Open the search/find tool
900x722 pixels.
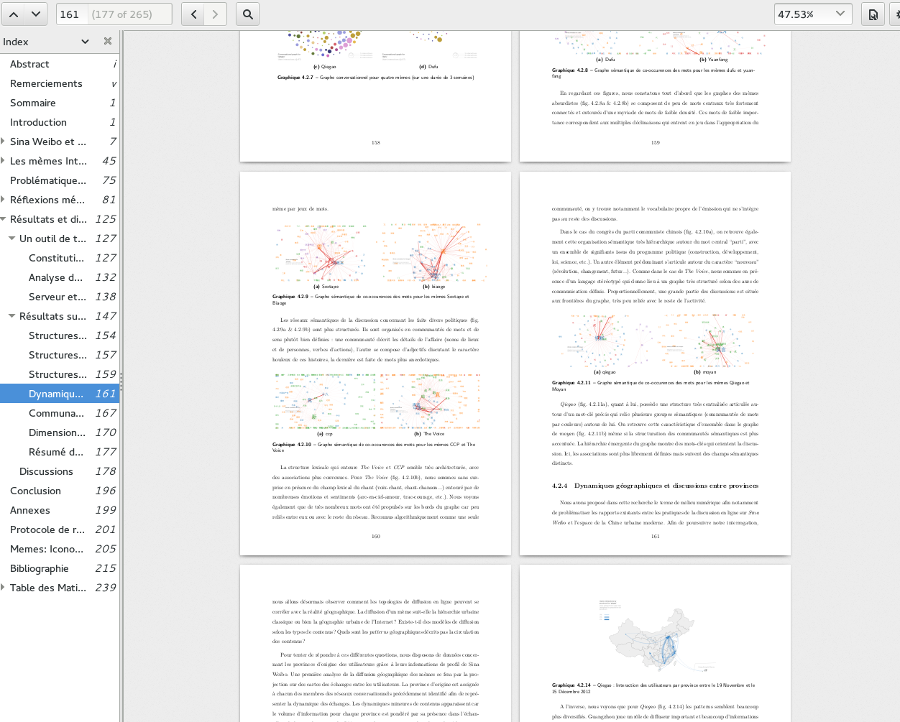coord(248,14)
